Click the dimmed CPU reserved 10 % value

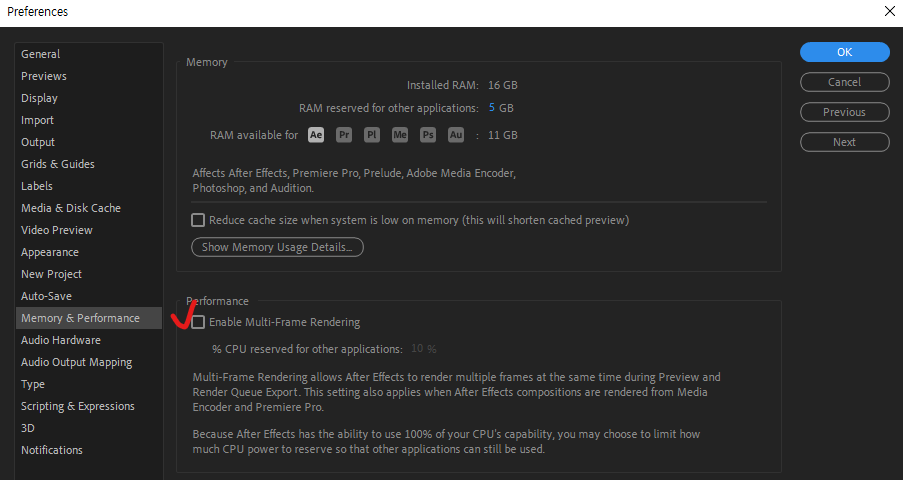pos(424,349)
